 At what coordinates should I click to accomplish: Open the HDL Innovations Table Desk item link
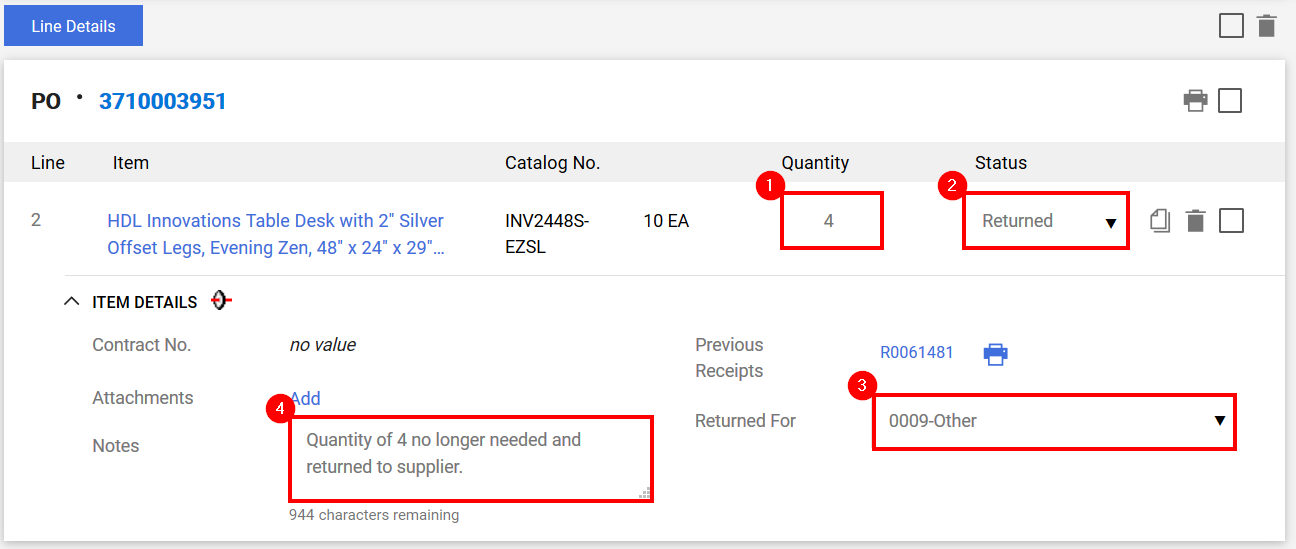pyautogui.click(x=276, y=234)
